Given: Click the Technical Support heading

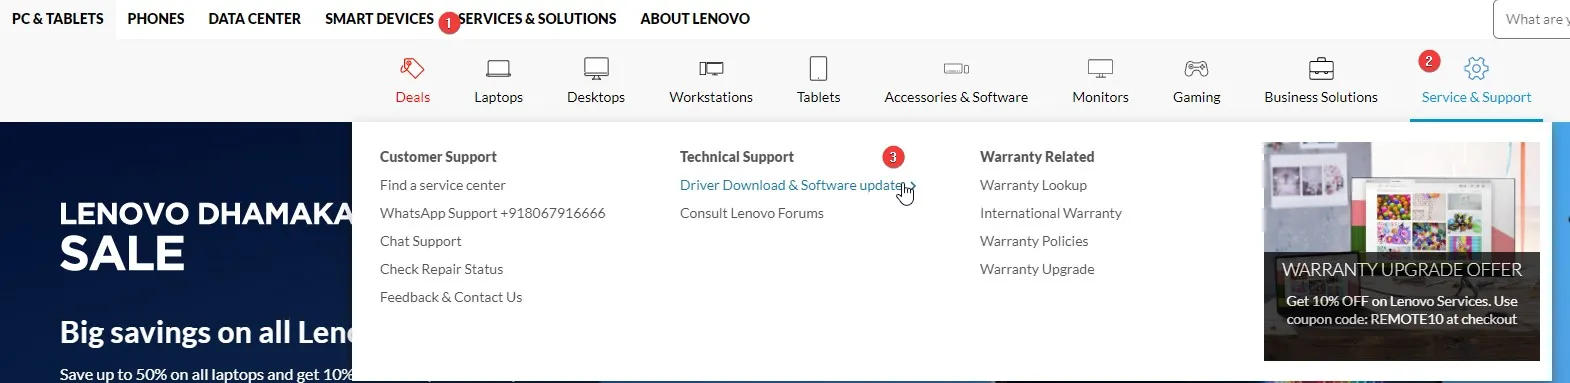Looking at the screenshot, I should (737, 157).
